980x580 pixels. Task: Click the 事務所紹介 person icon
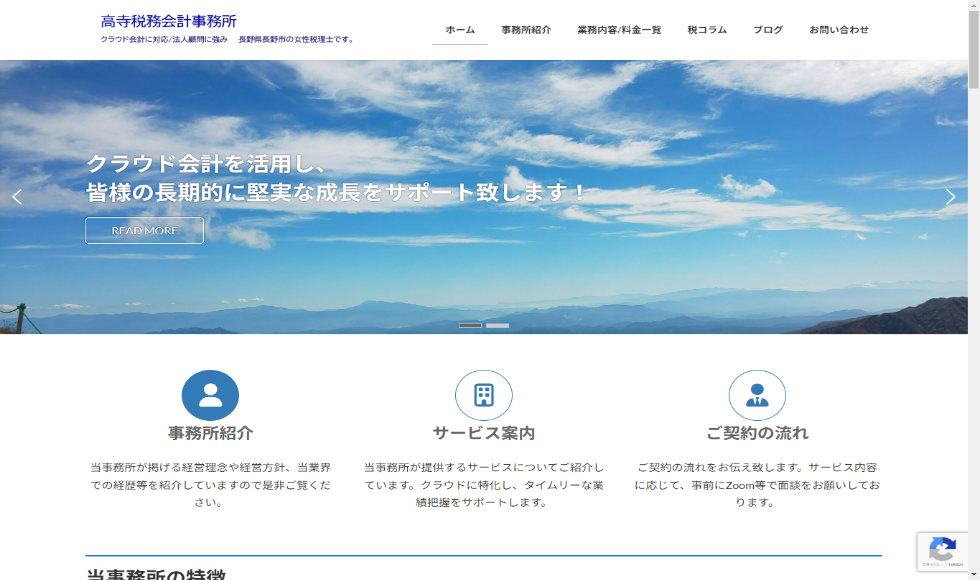click(x=210, y=395)
